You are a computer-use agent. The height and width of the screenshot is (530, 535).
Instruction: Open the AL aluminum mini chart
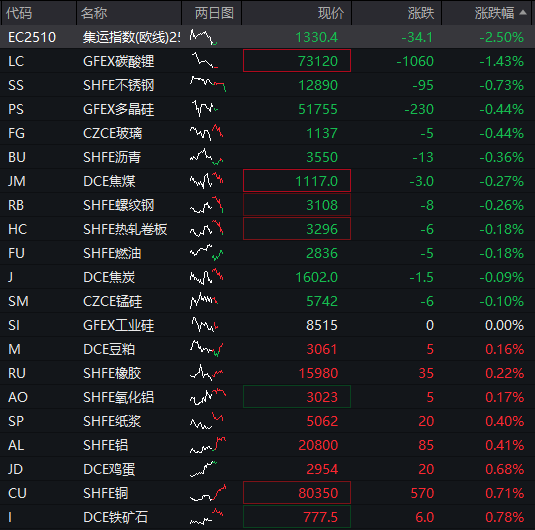[208, 445]
